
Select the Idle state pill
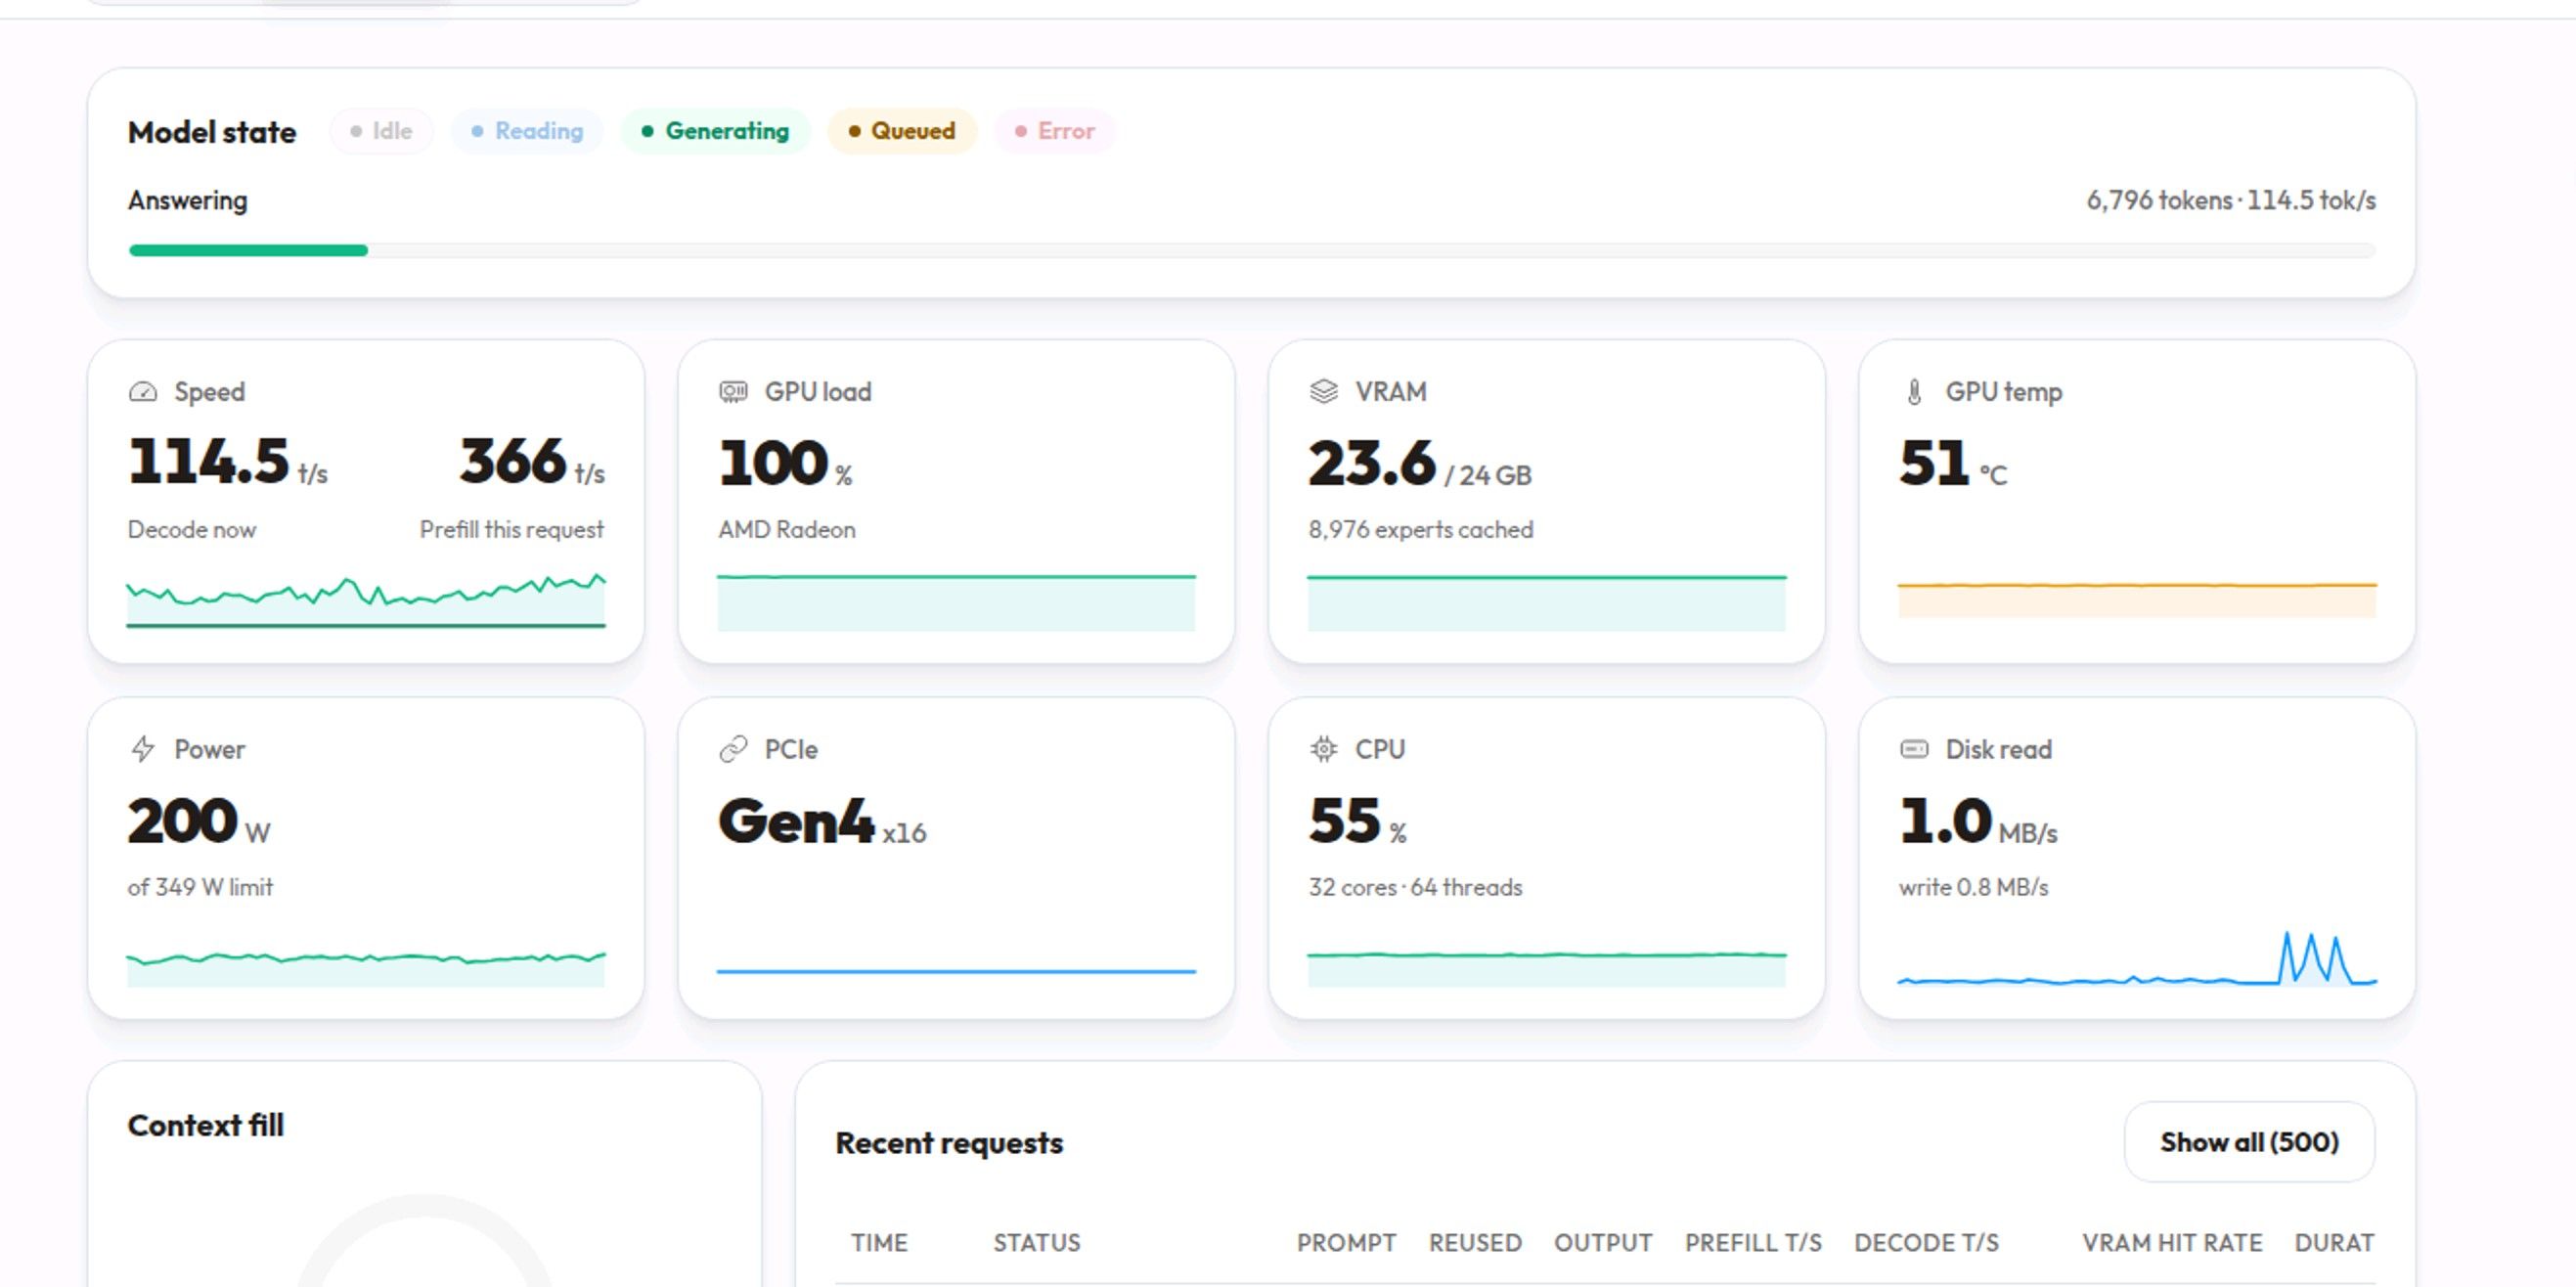coord(381,131)
